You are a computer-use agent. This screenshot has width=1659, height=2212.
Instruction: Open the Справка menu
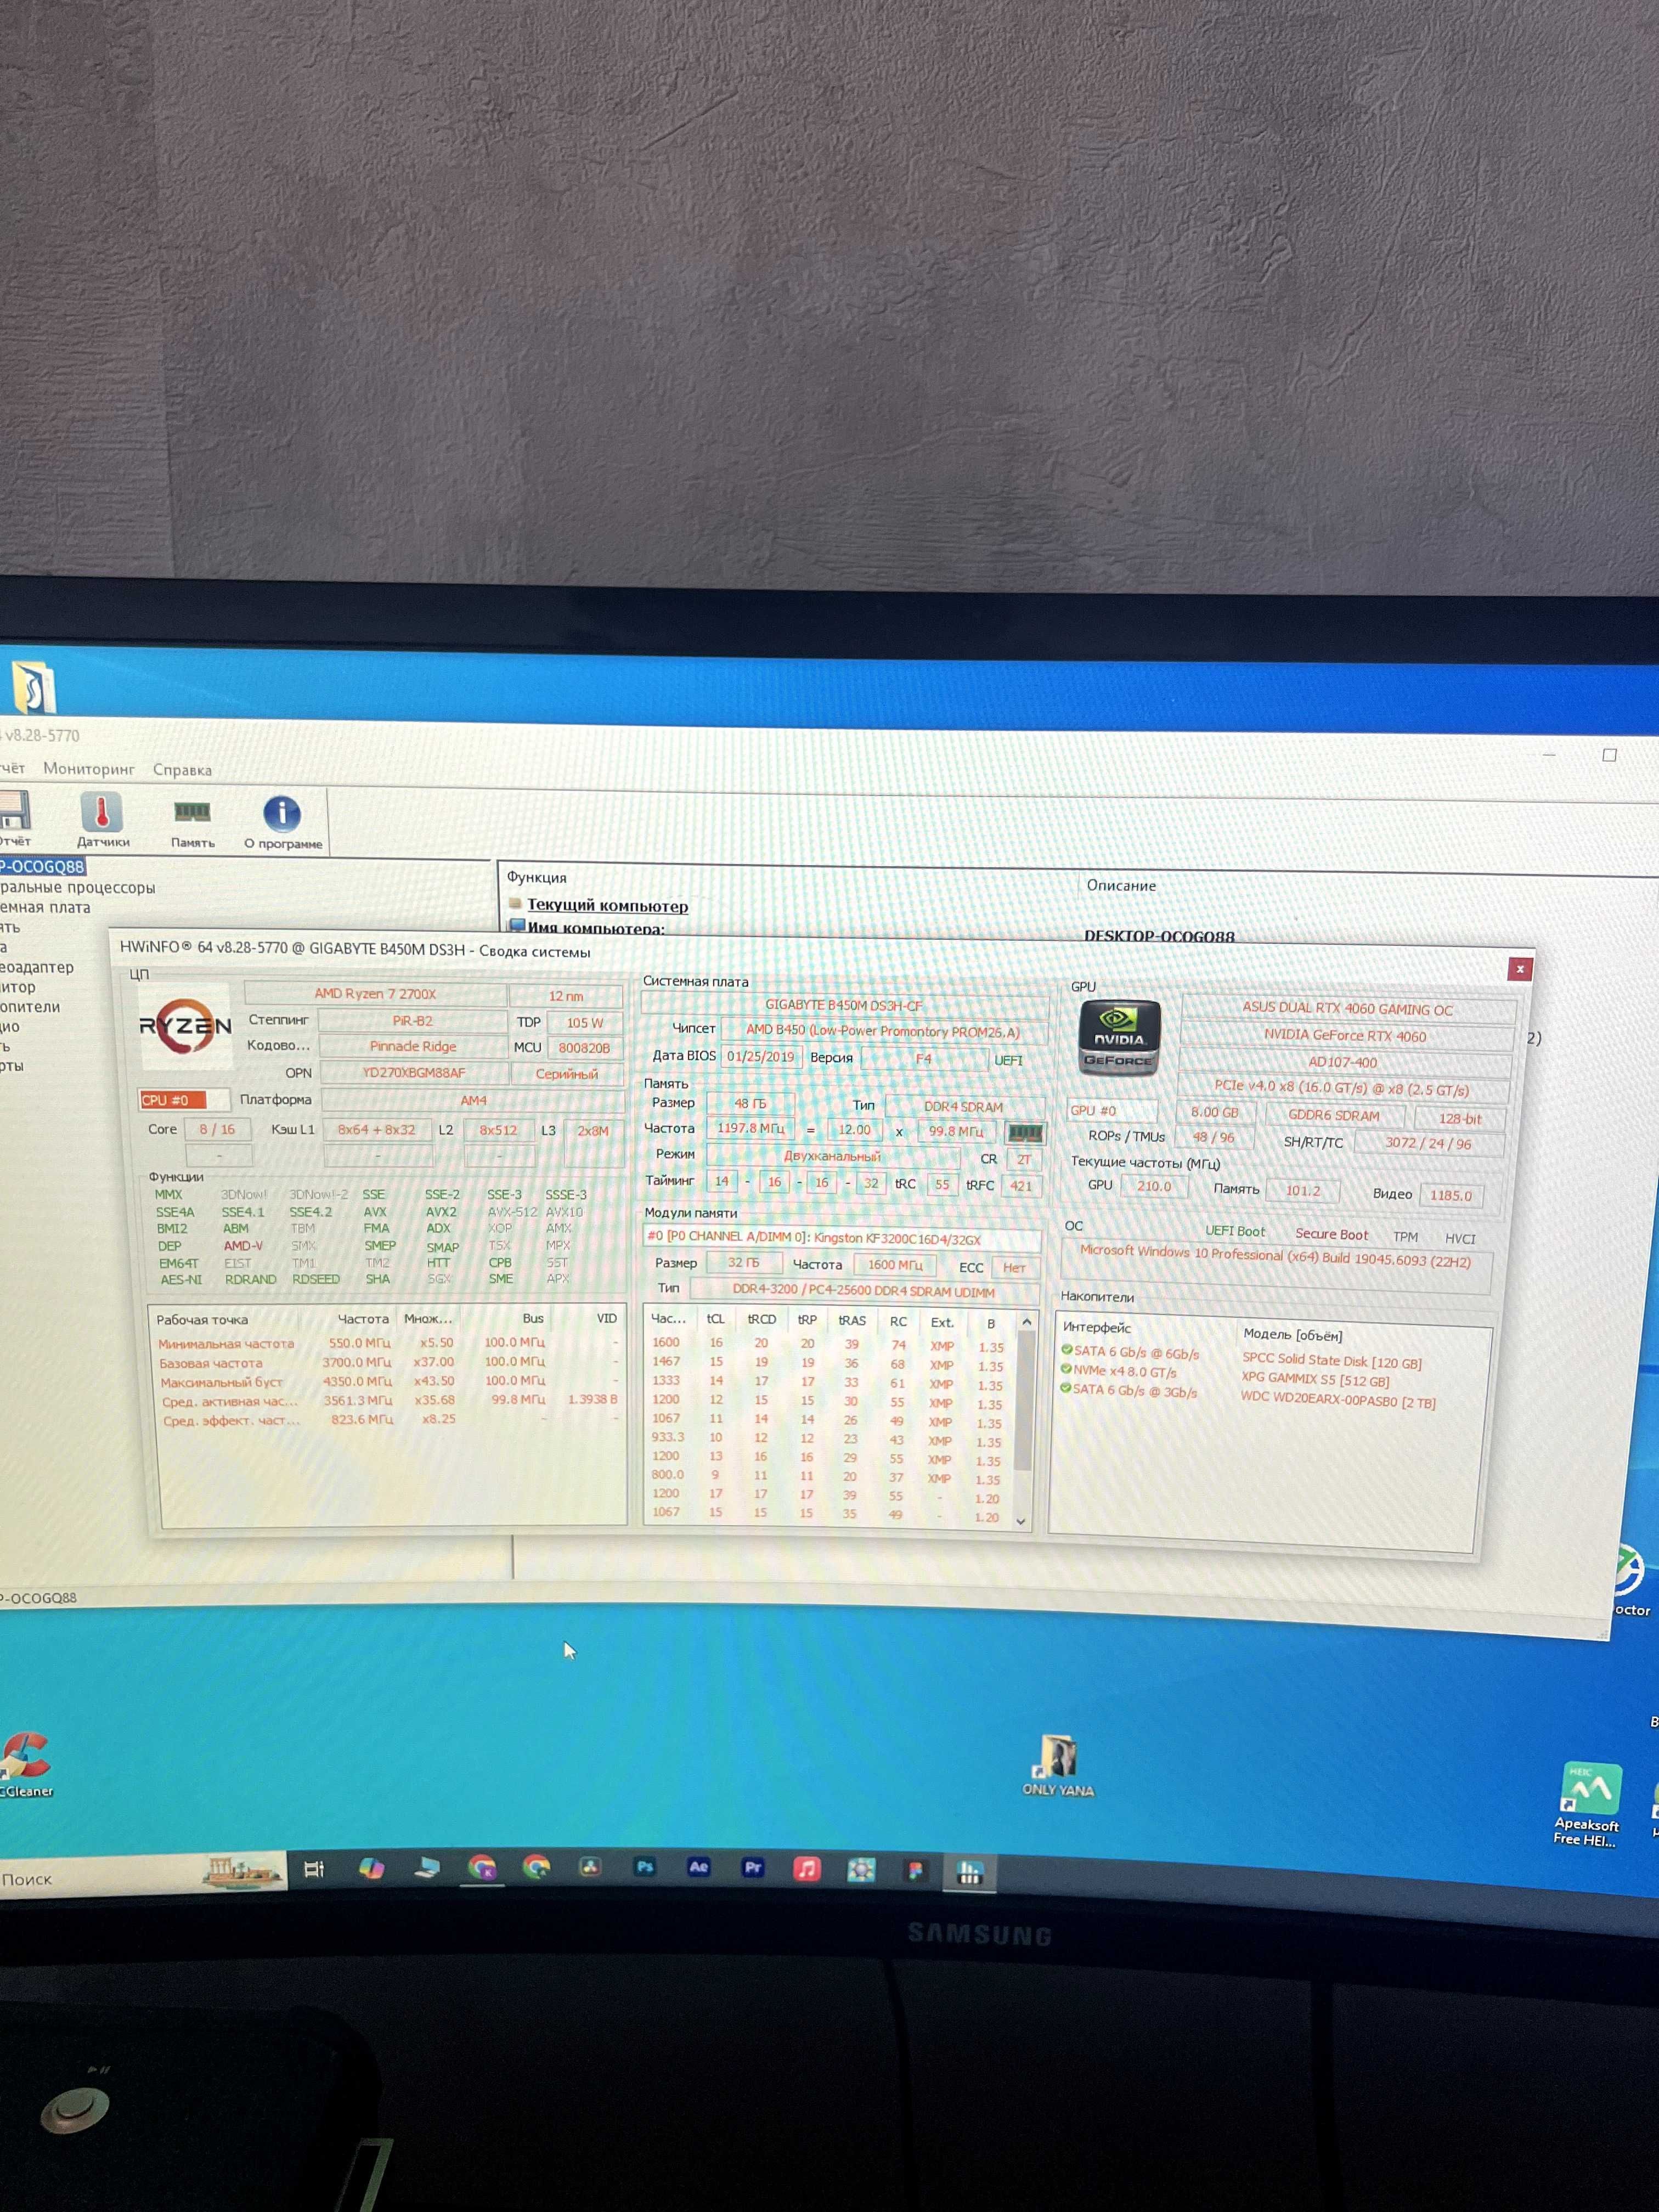coord(182,770)
